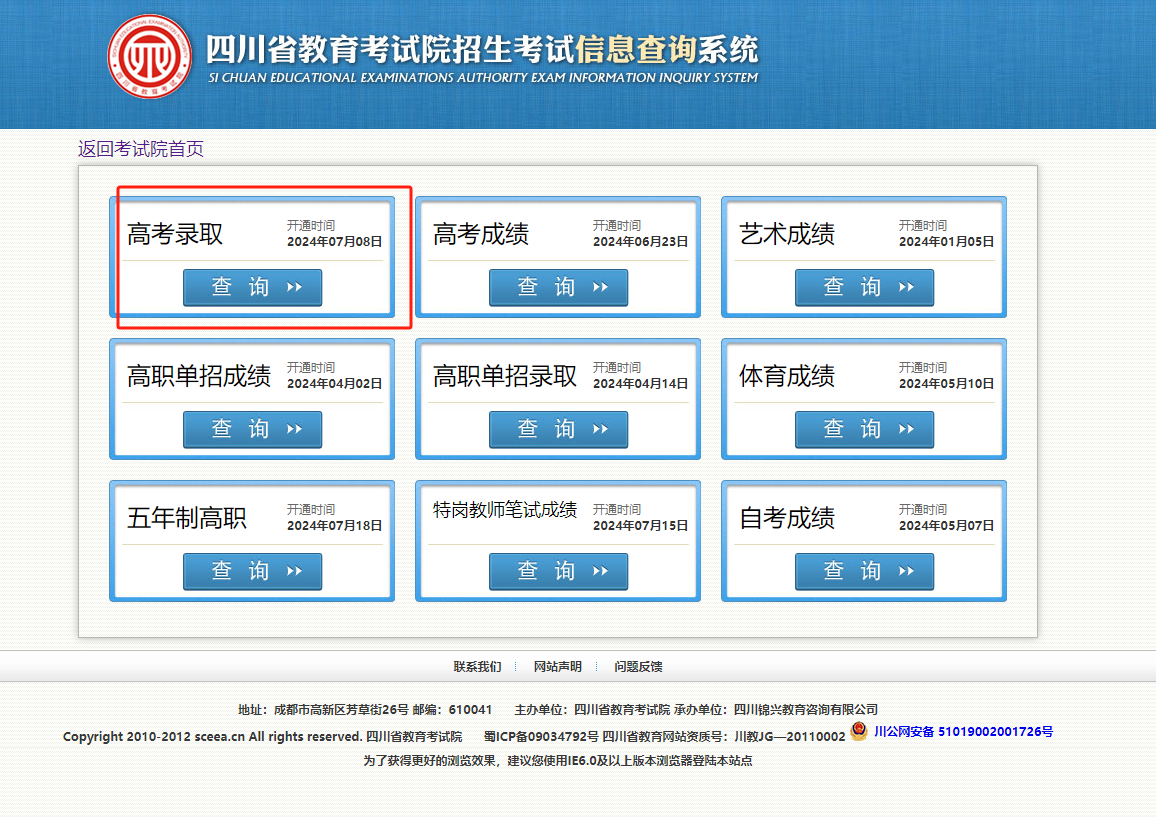The image size is (1156, 817).
Task: Click the 高考录取 card title
Action: coord(175,235)
